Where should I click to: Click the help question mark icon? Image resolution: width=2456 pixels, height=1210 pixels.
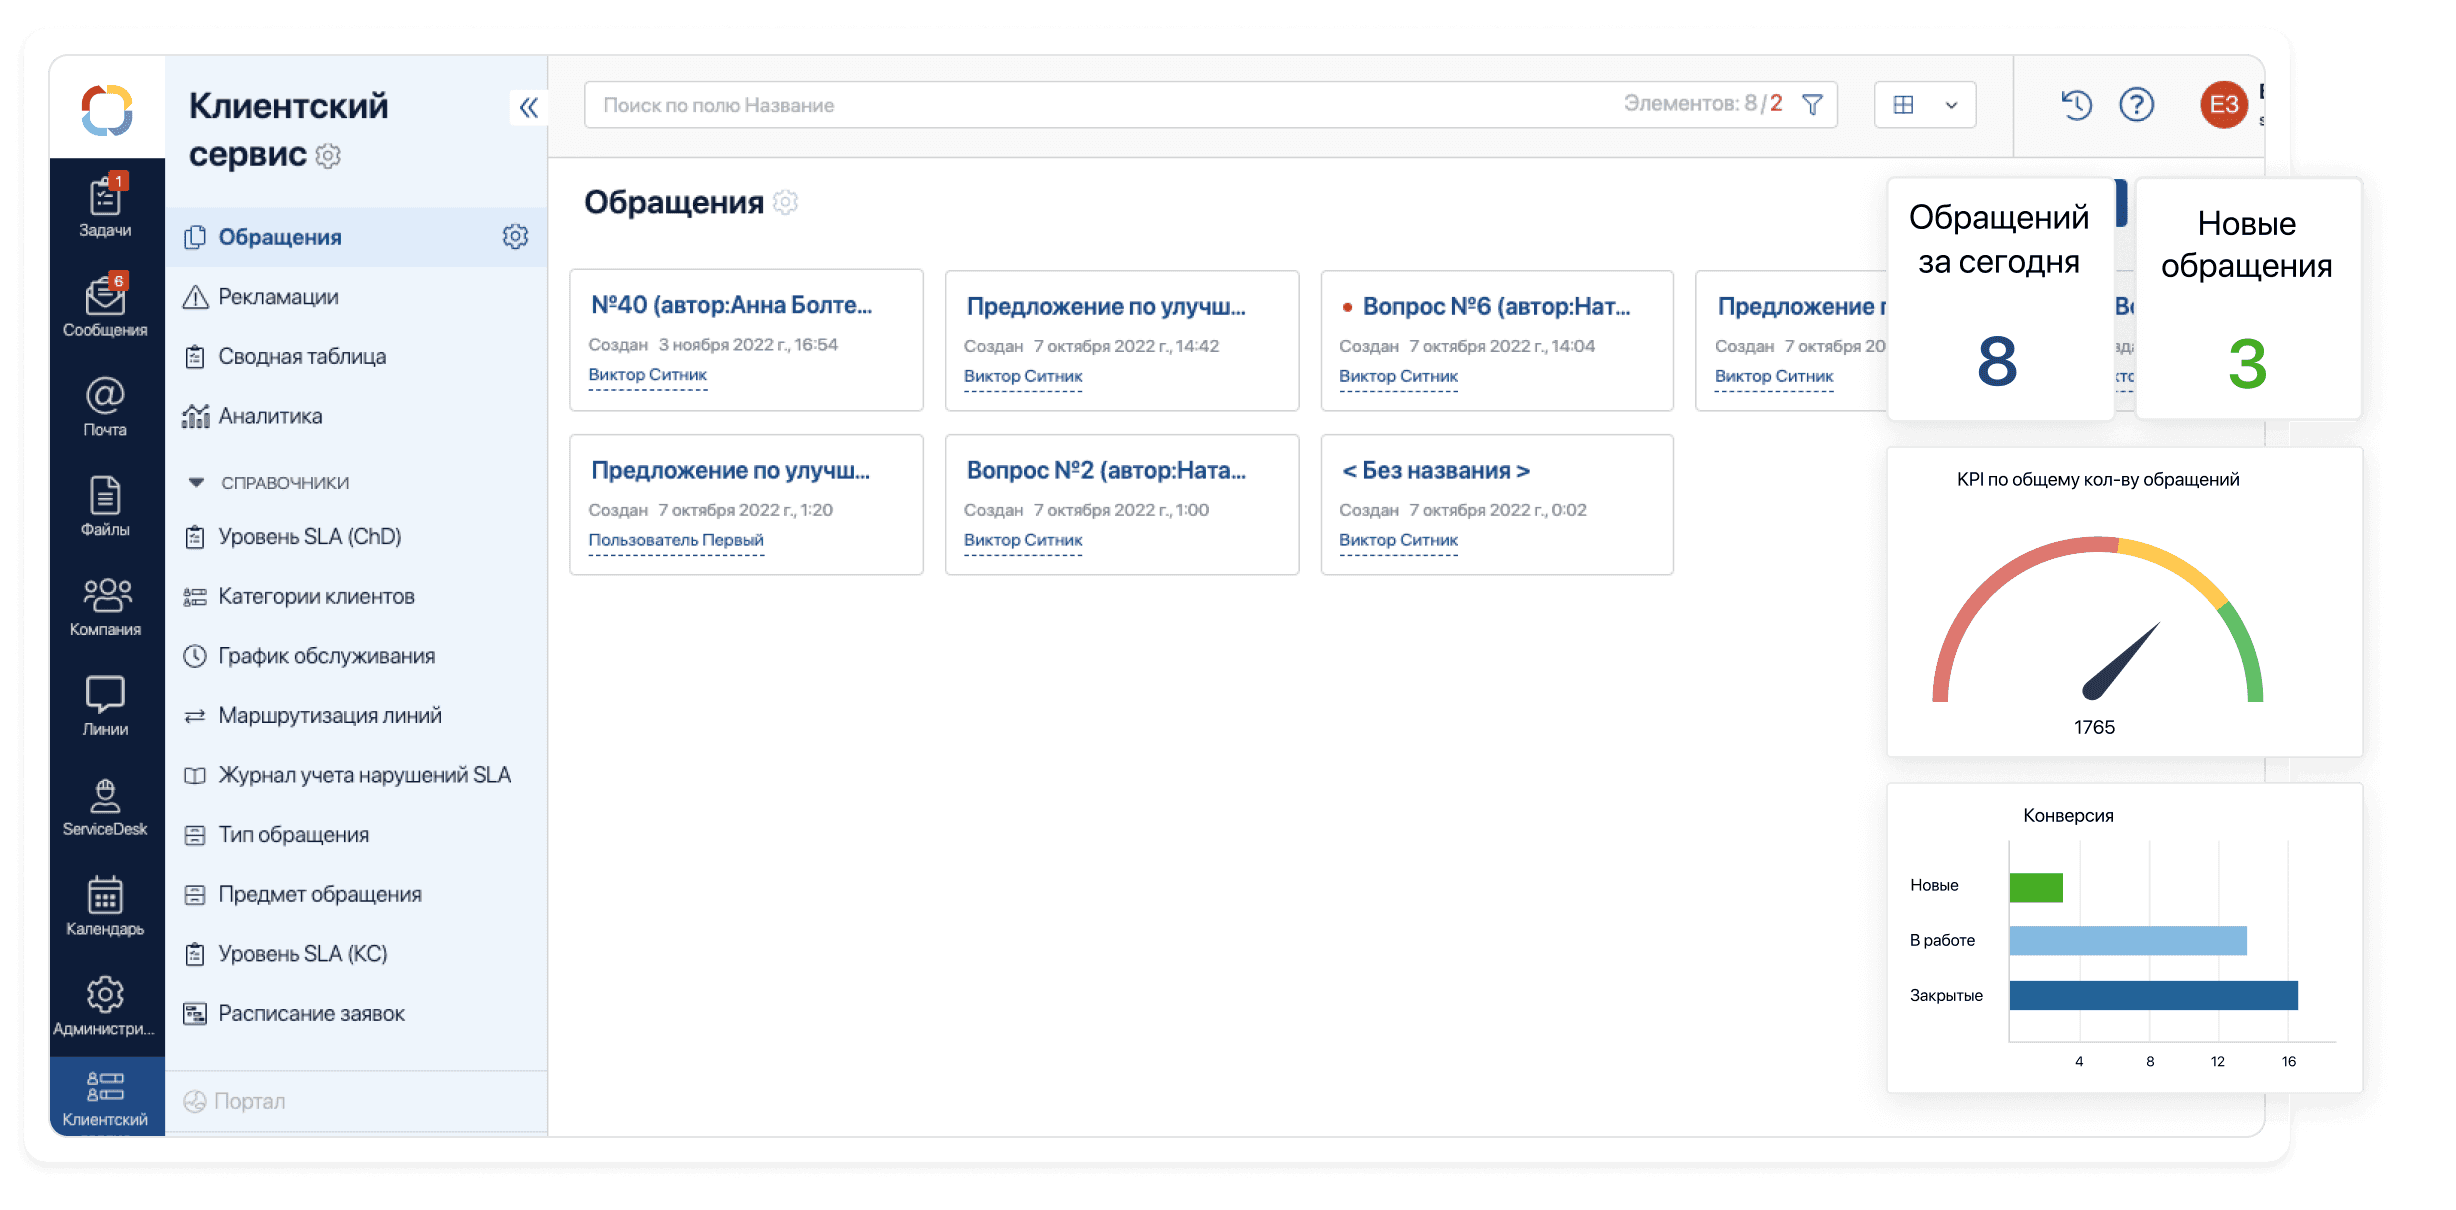click(2136, 105)
